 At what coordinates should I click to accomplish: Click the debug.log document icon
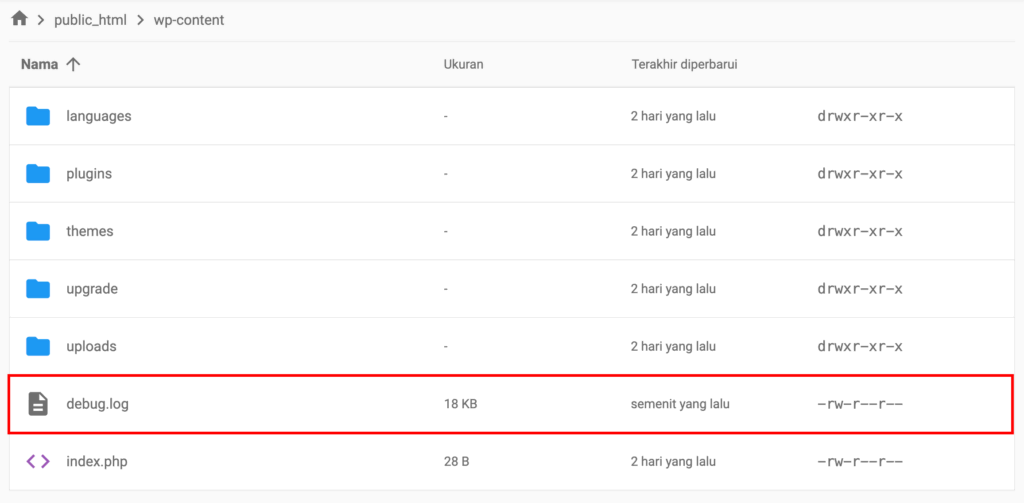[x=38, y=404]
